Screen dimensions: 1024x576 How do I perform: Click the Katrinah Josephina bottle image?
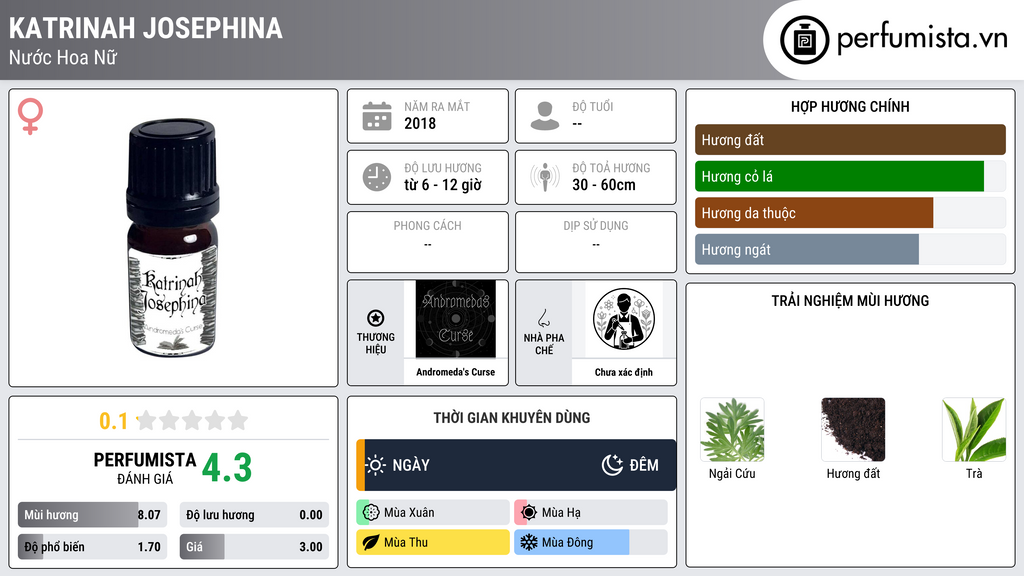pyautogui.click(x=173, y=238)
